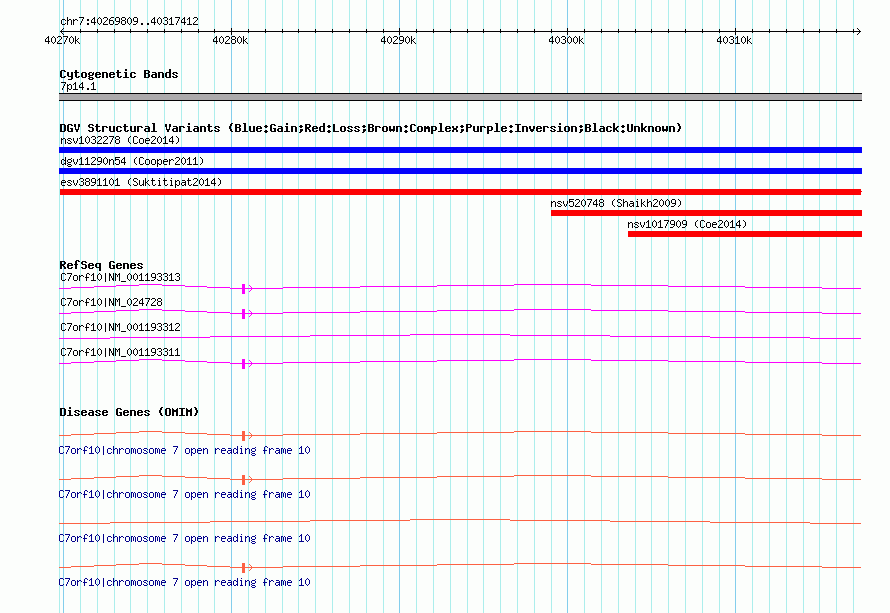This screenshot has width=890, height=613.
Task: Click the exon marker on first OMIM gene line
Action: pos(244,436)
